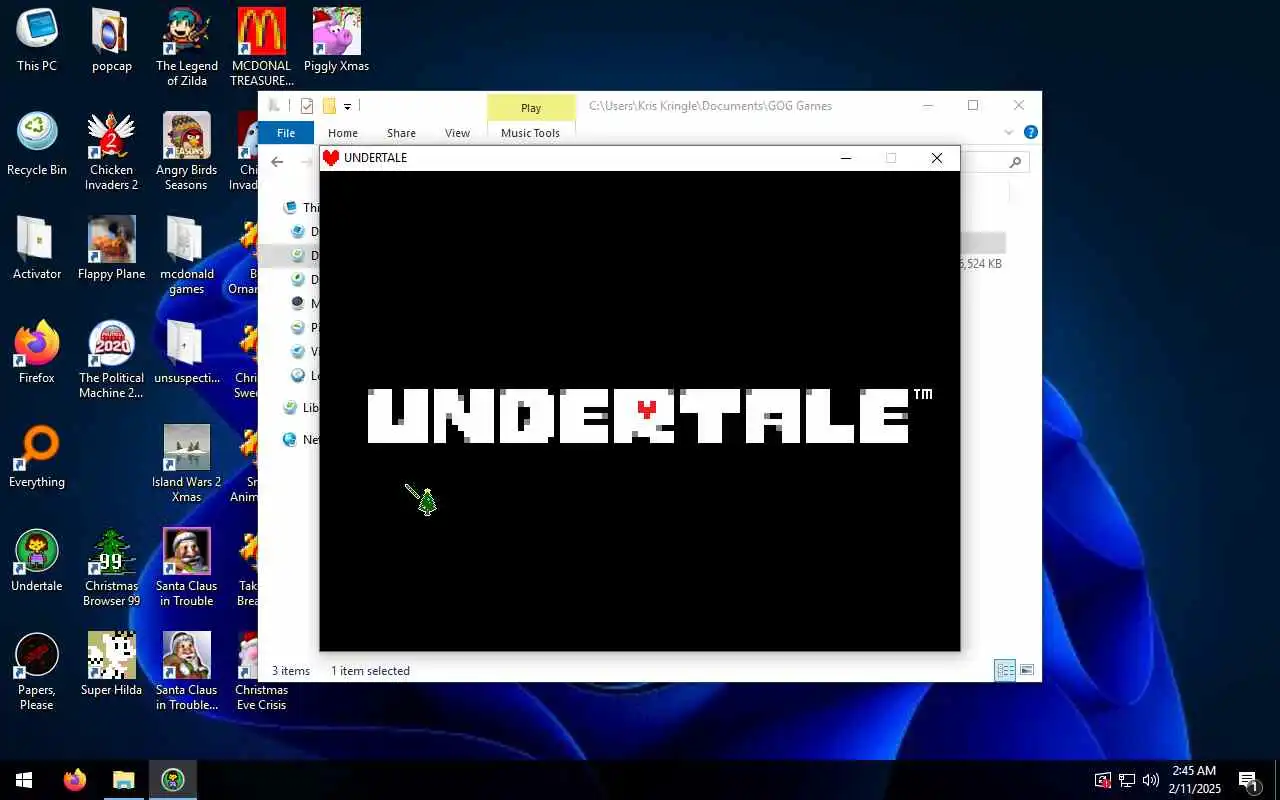Click the red alert tray icon
Viewport: 1280px width, 800px height.
tap(1103, 780)
